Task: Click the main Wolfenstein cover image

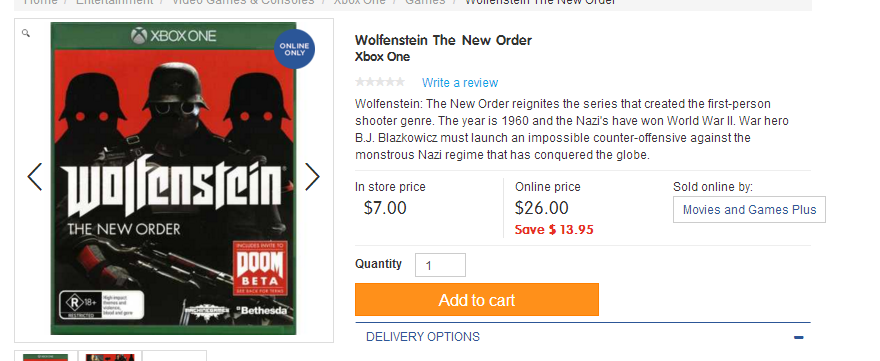Action: pyautogui.click(x=173, y=179)
